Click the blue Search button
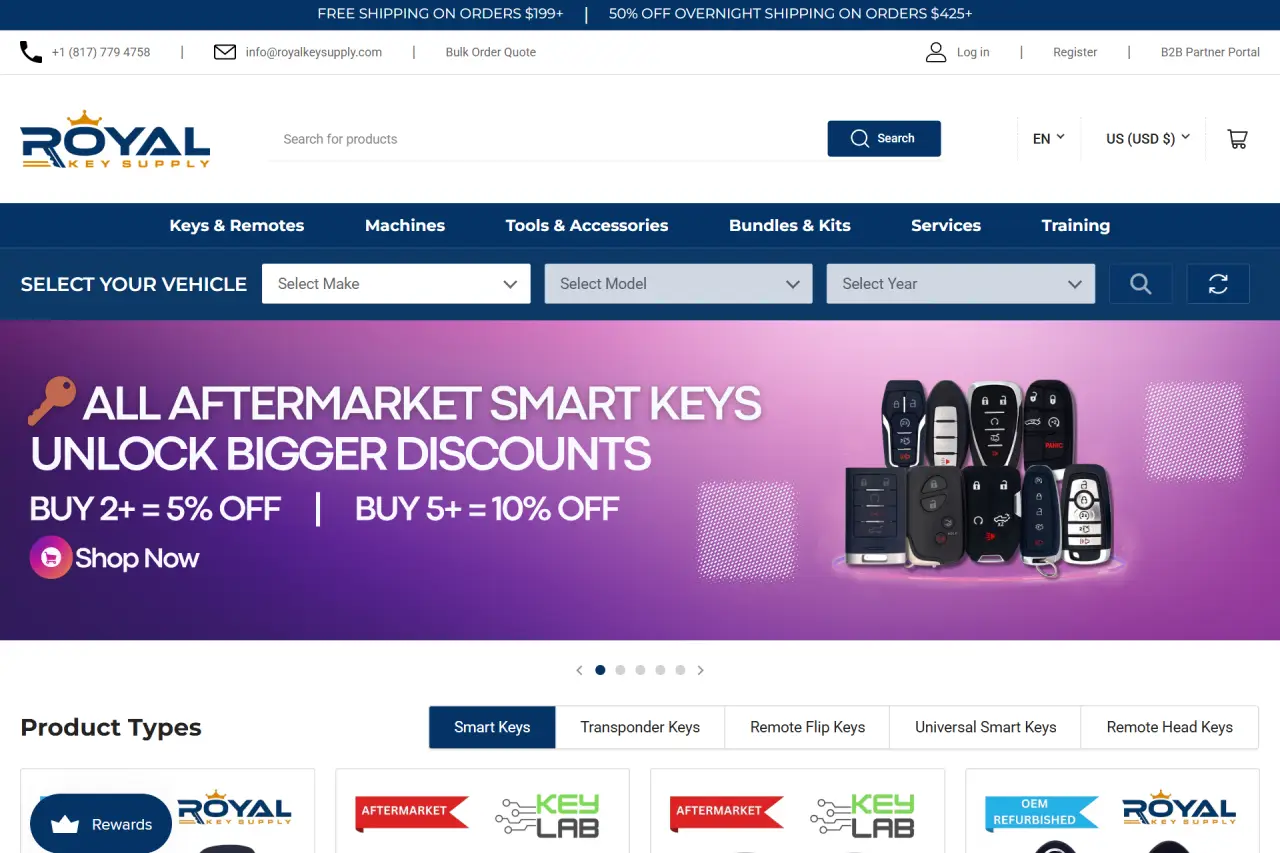 click(884, 139)
